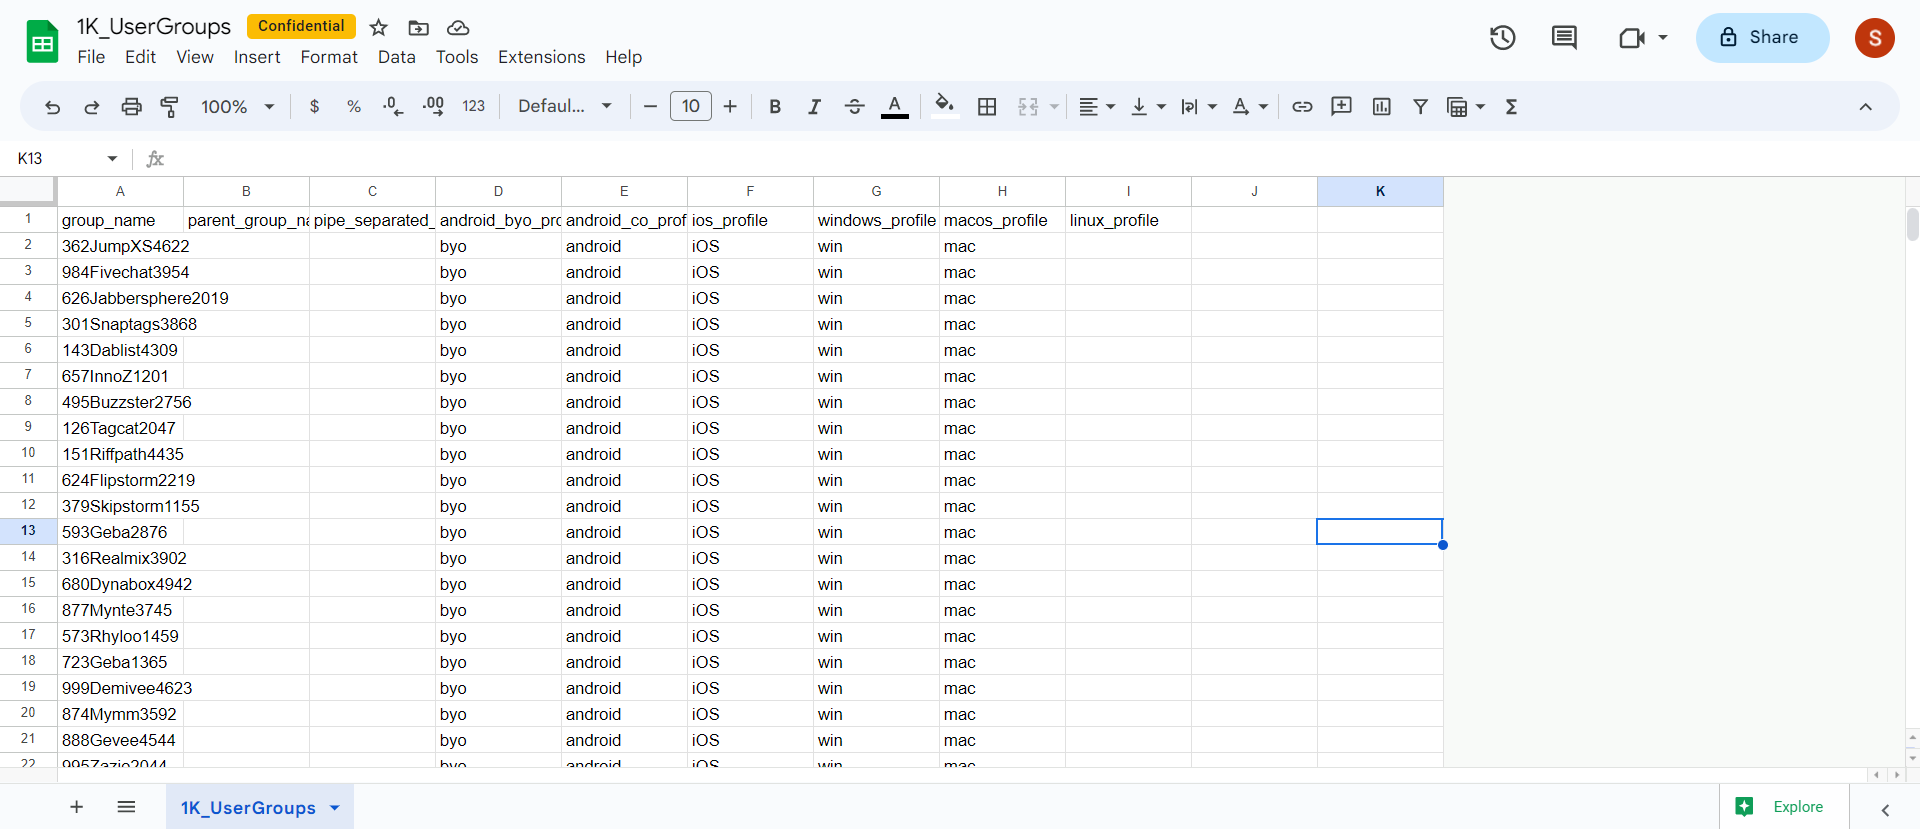
Task: Open horizontal align dropdown
Action: click(x=1097, y=107)
